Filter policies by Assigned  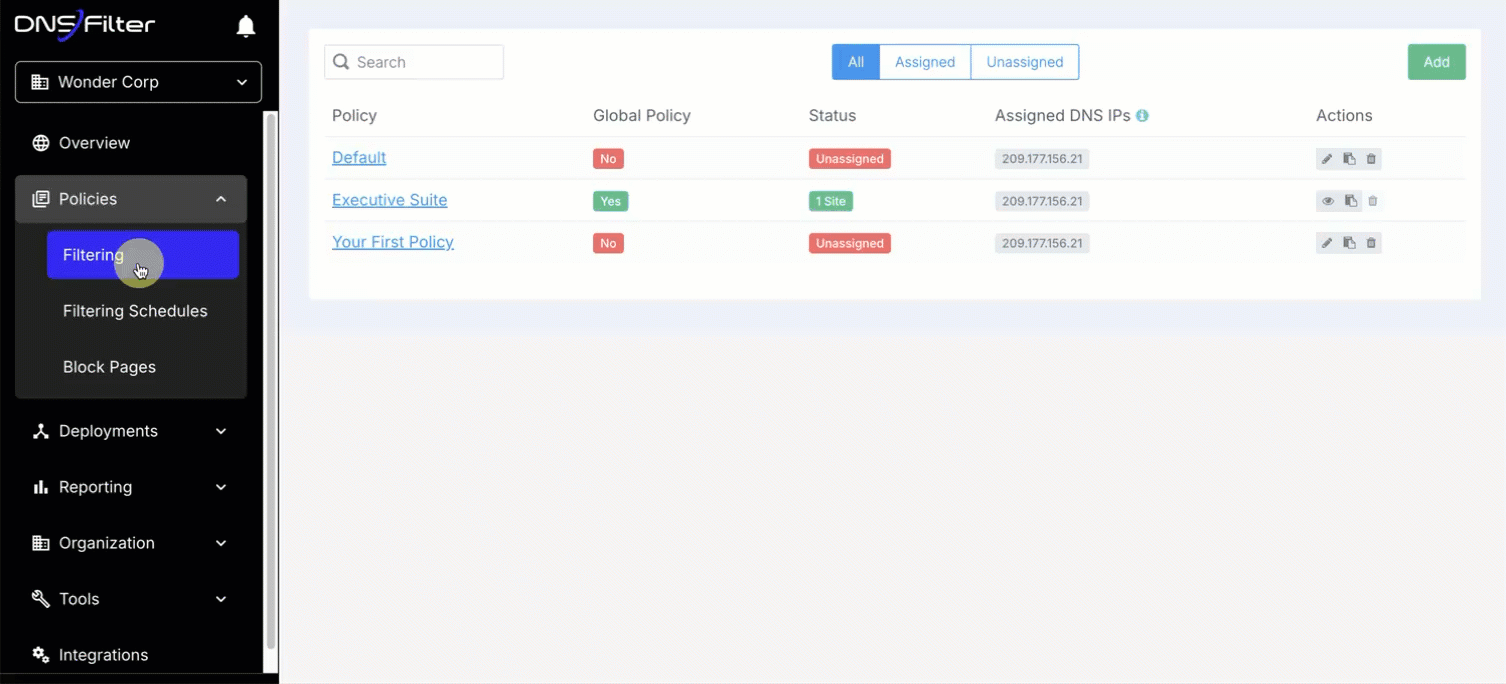pyautogui.click(x=924, y=62)
